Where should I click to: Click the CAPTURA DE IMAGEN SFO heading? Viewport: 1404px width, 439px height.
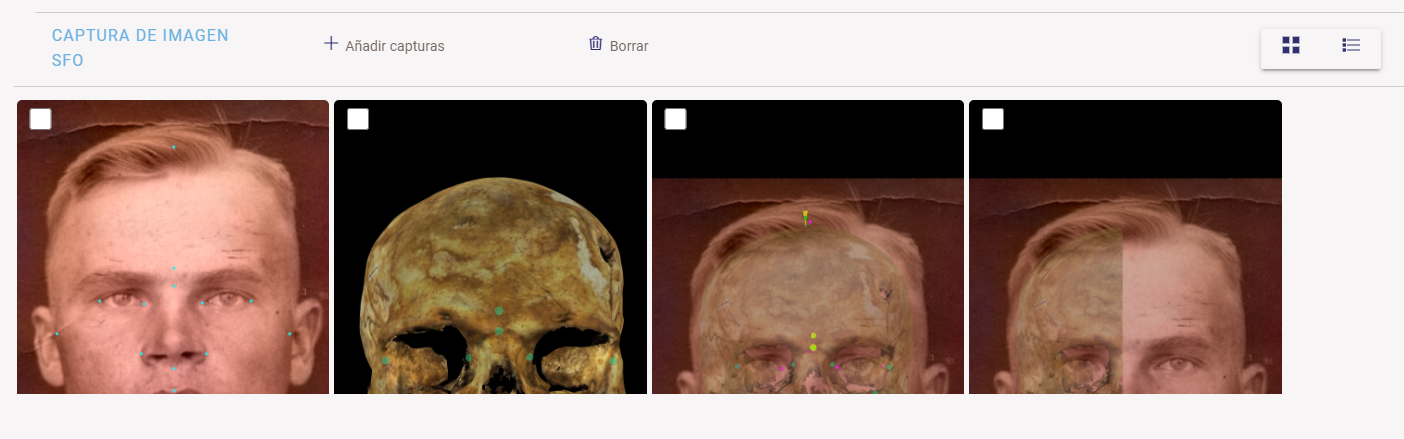140,48
